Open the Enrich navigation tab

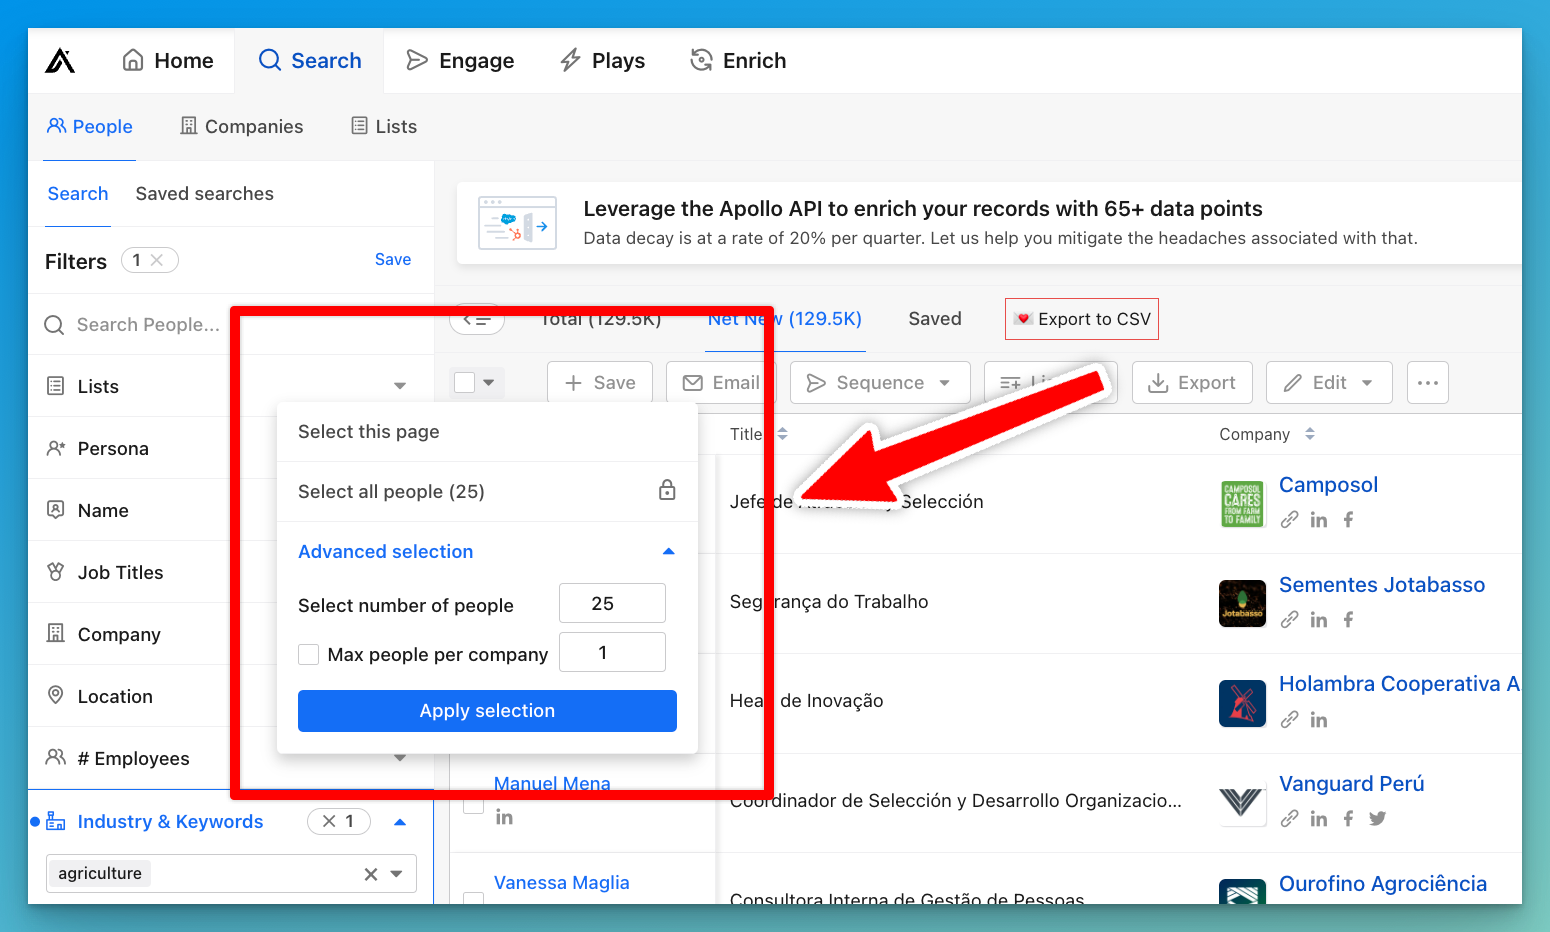738,61
